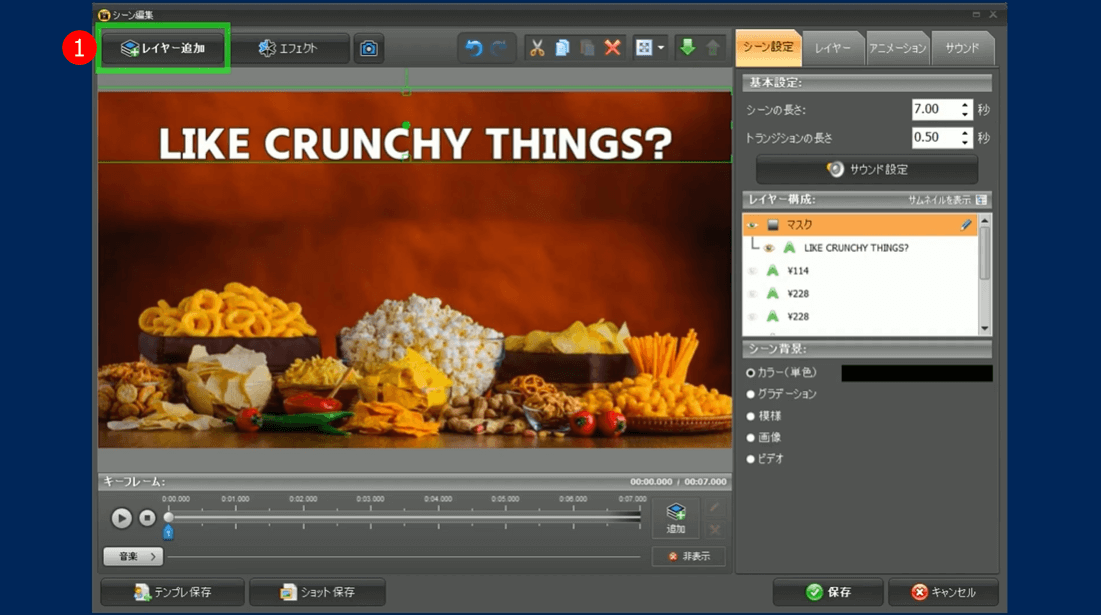1101x615 pixels.
Task: Click the camera snapshot icon
Action: pyautogui.click(x=369, y=48)
